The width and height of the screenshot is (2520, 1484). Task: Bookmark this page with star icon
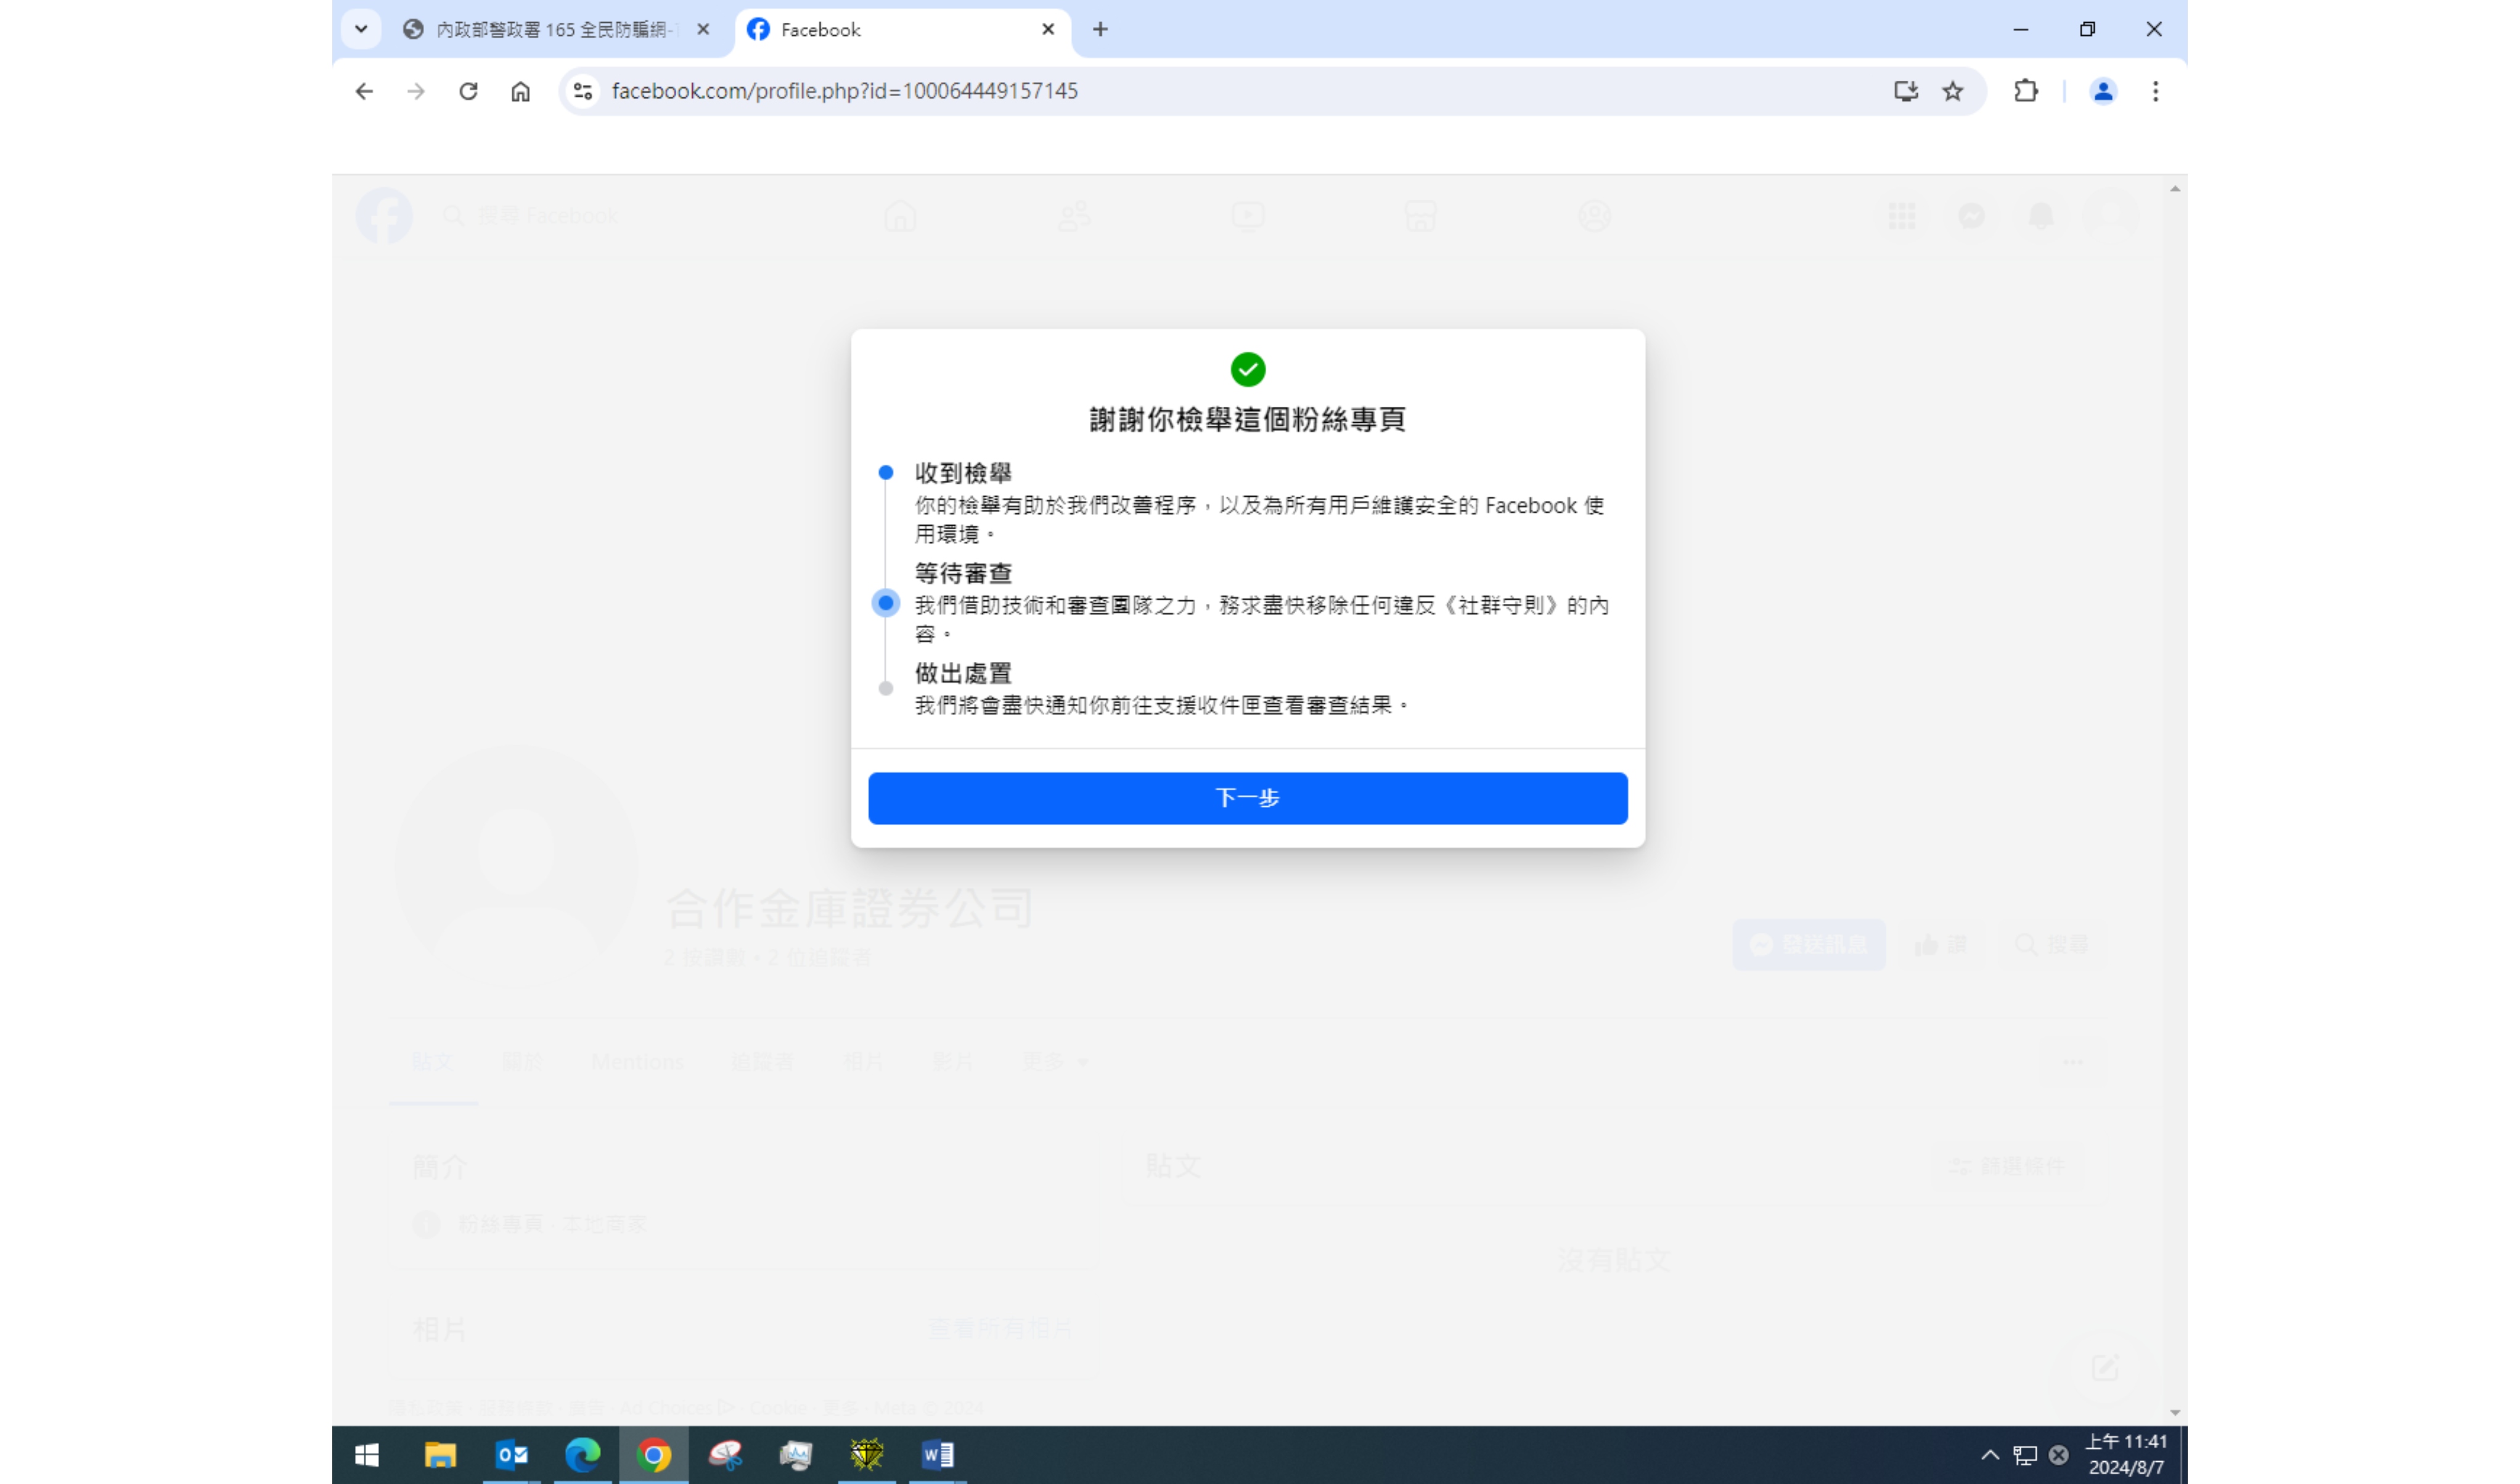tap(1952, 91)
